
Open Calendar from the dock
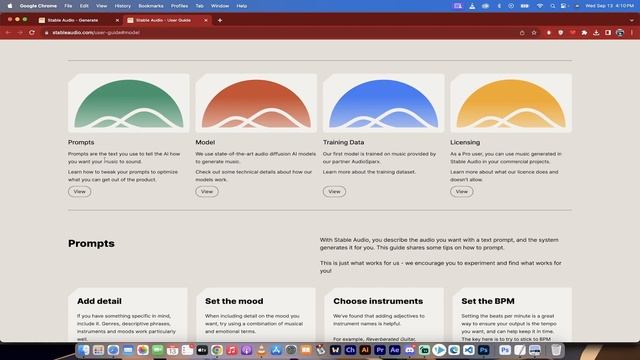pyautogui.click(x=172, y=350)
